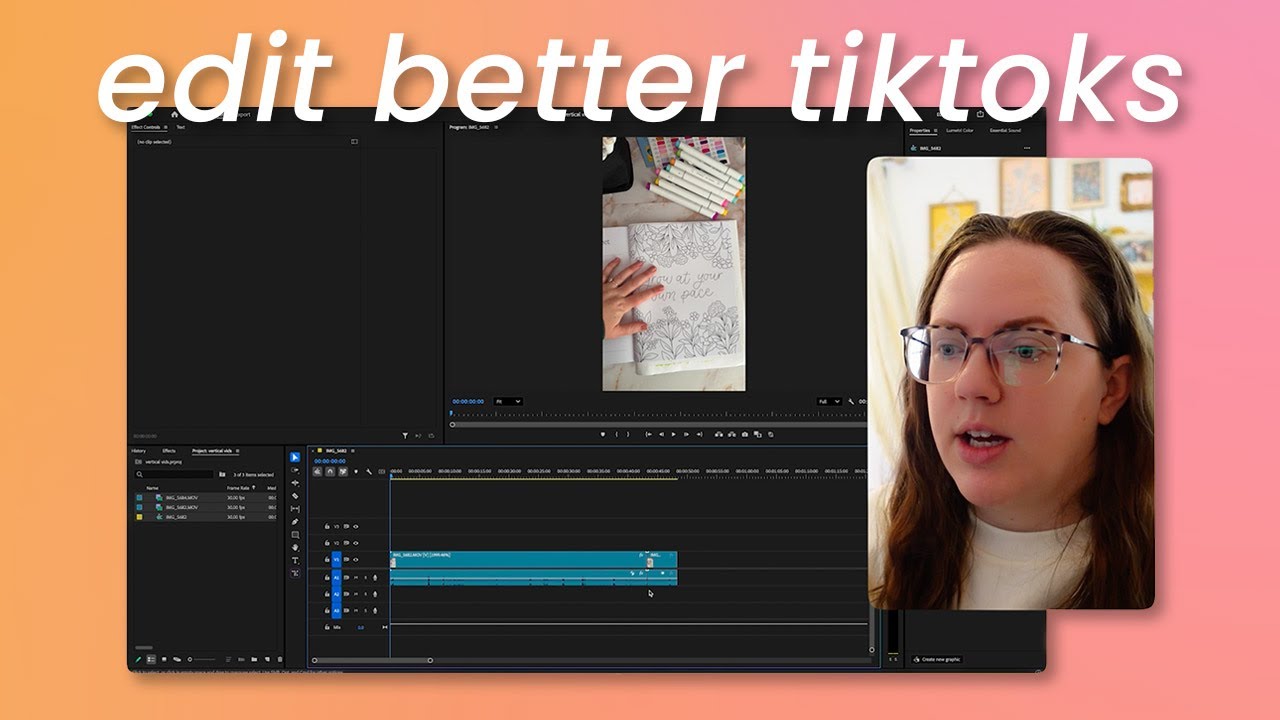Switch project panel to Icon view
This screenshot has height=720, width=1280.
(x=164, y=659)
